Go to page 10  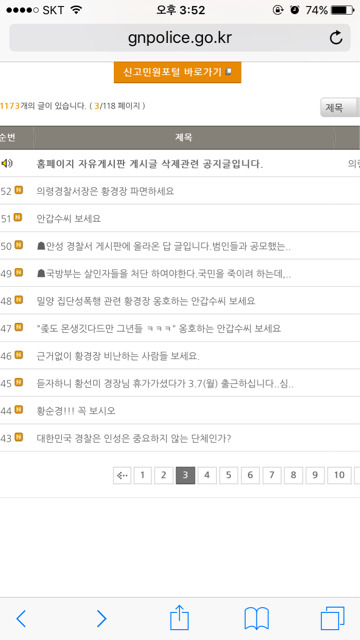pyautogui.click(x=339, y=475)
